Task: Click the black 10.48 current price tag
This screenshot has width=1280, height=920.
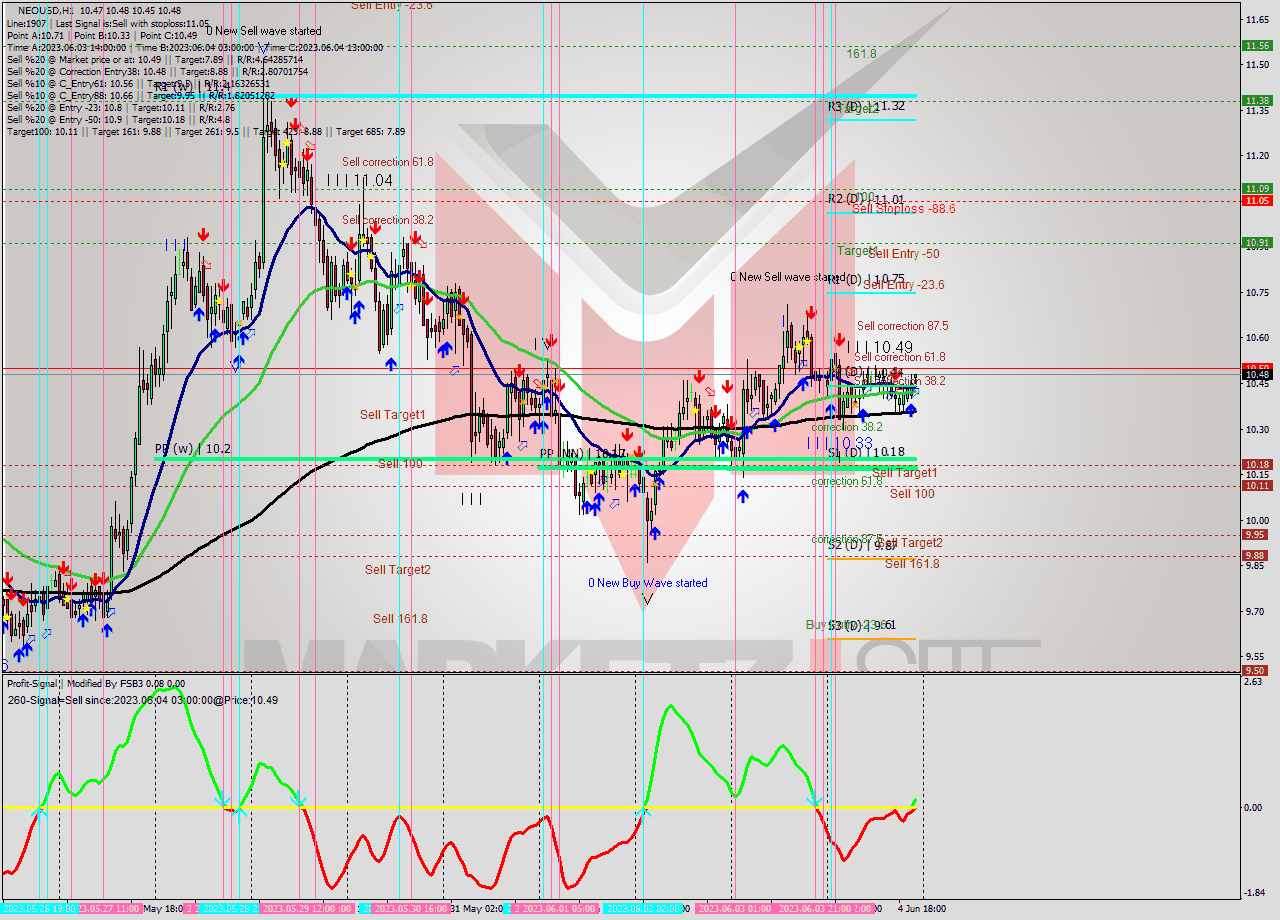Action: (1257, 374)
